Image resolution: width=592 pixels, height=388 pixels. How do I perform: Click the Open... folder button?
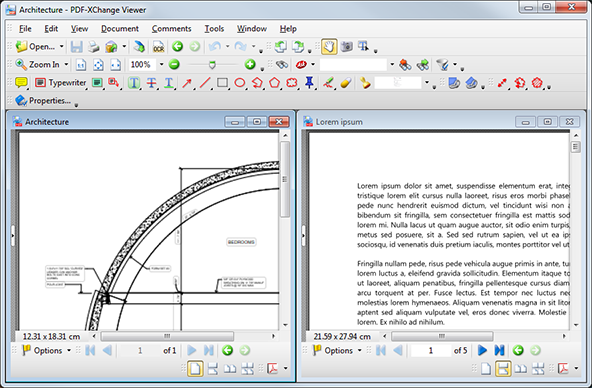pos(35,46)
